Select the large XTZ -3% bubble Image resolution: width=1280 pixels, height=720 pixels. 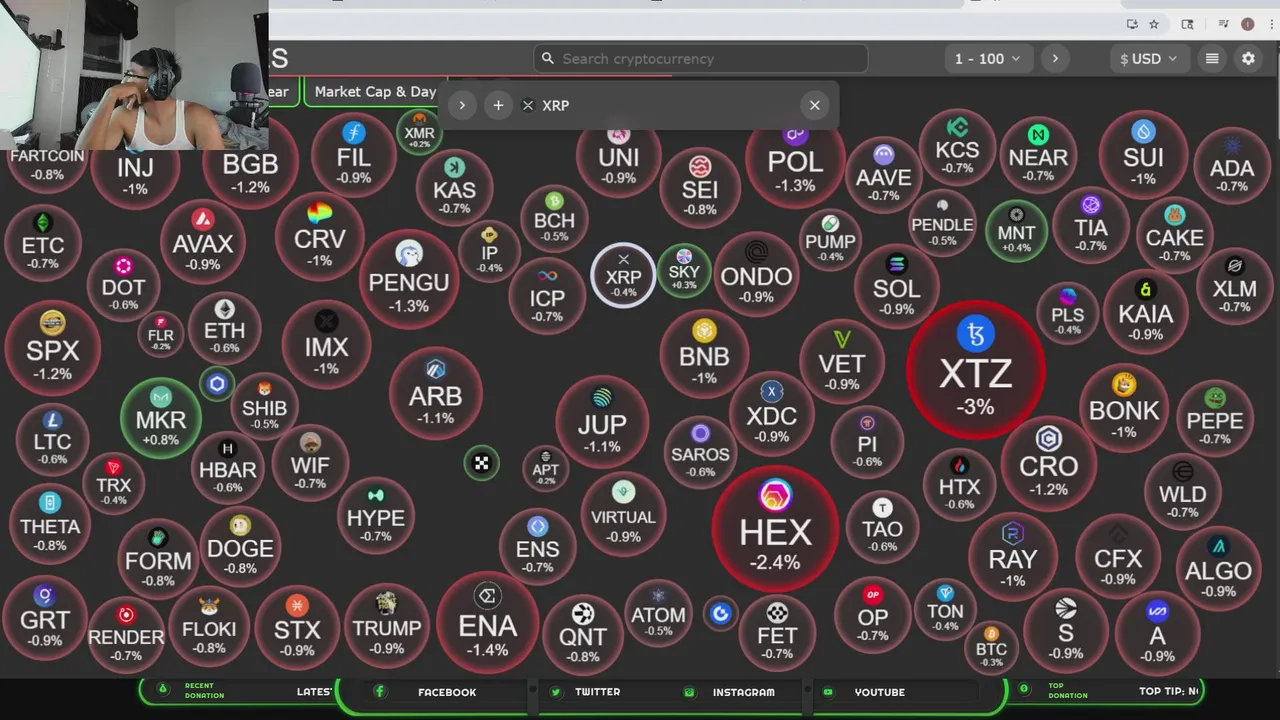coord(975,370)
